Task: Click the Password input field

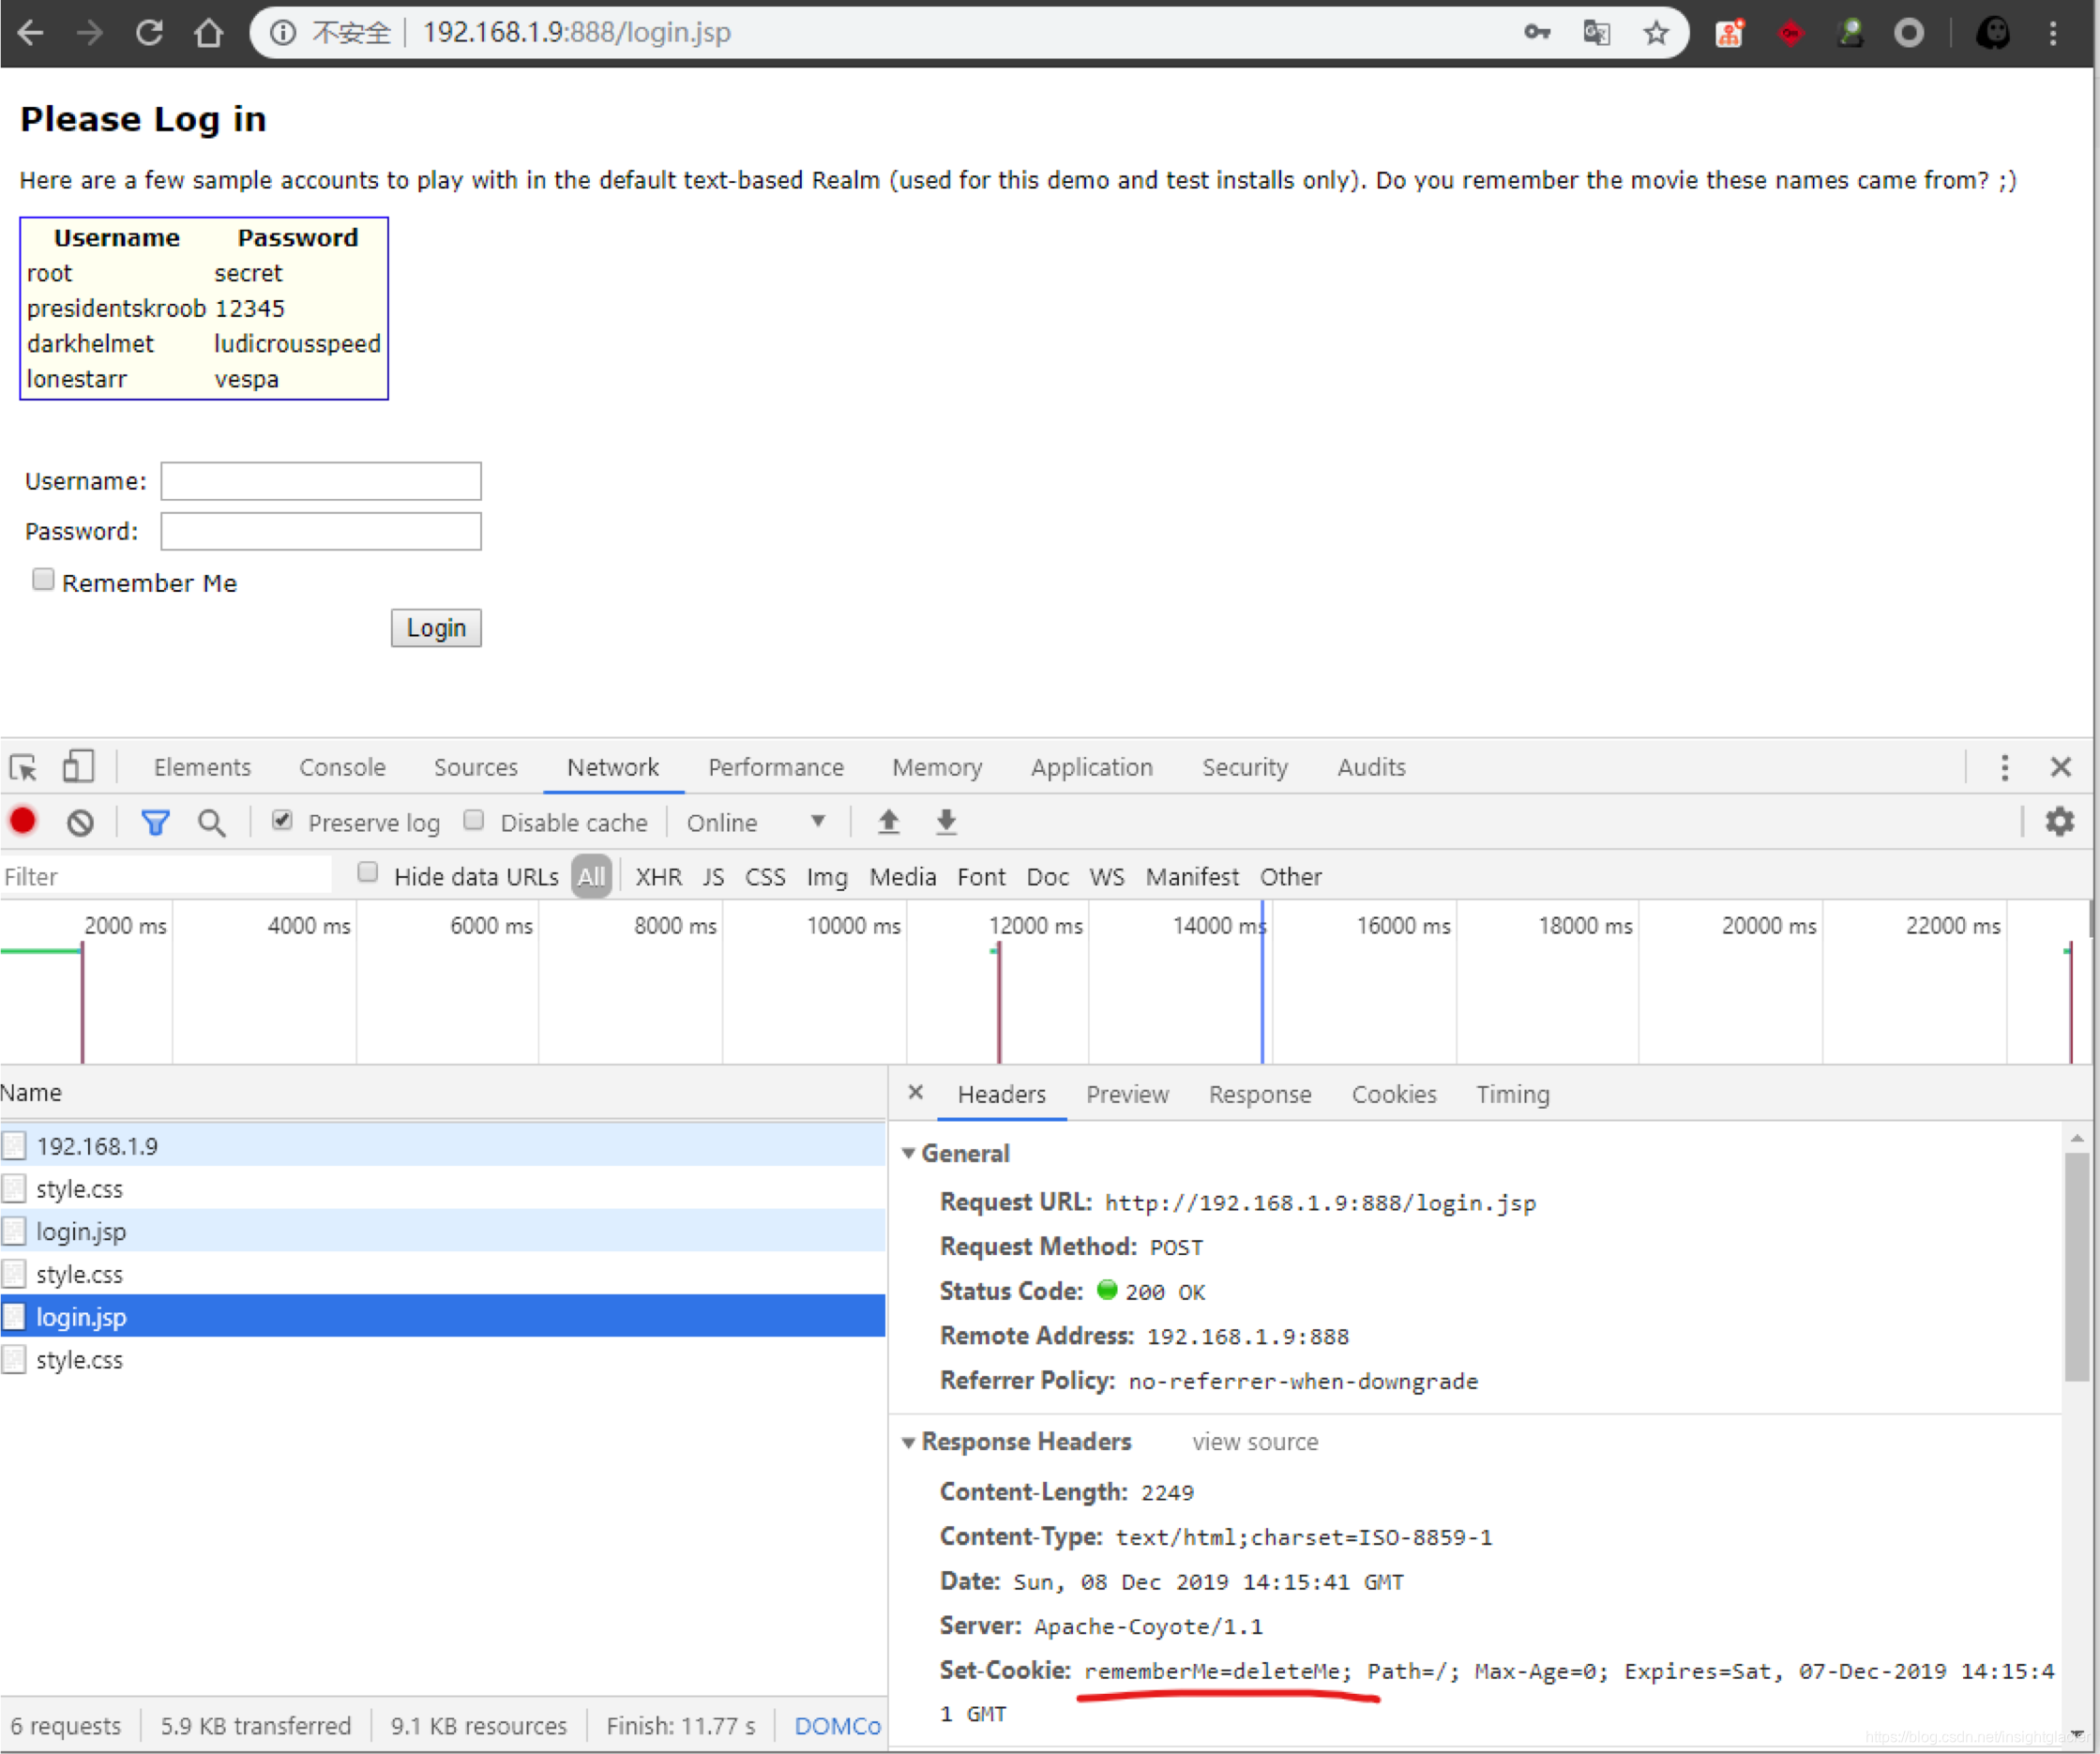Action: click(321, 531)
